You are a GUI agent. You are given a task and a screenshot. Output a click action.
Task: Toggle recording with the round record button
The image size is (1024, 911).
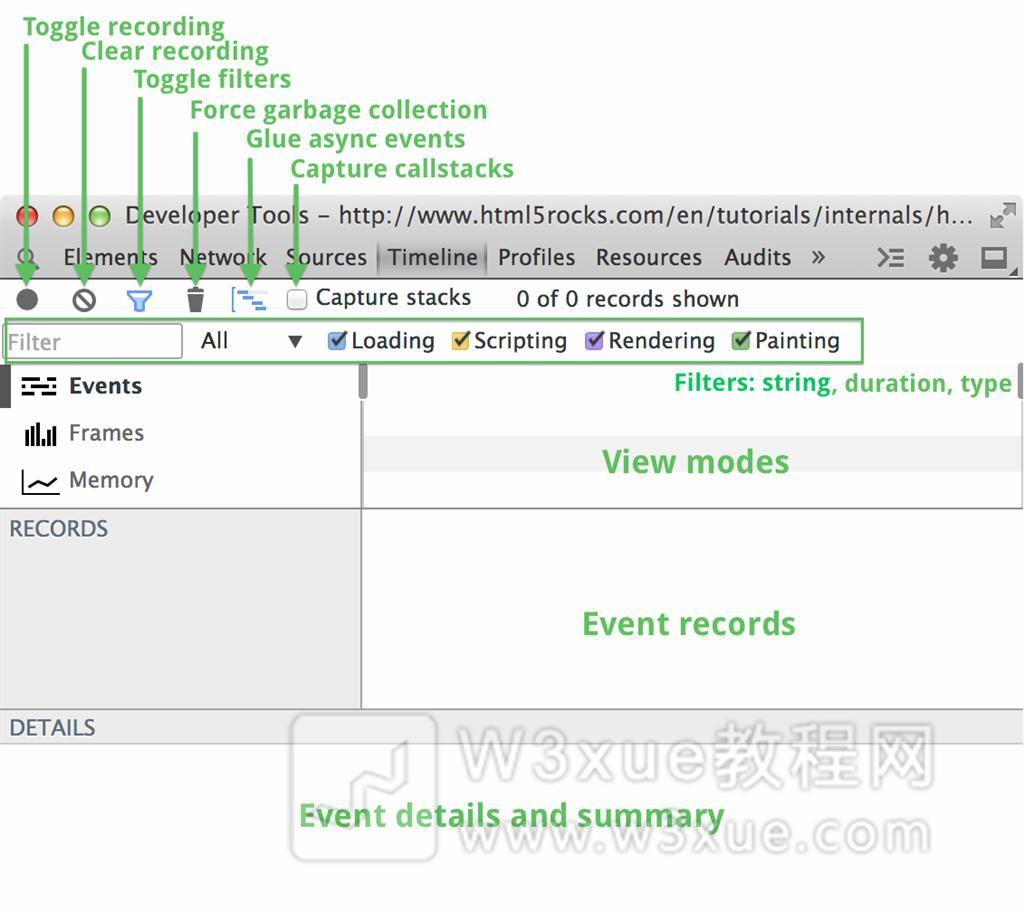pyautogui.click(x=27, y=300)
